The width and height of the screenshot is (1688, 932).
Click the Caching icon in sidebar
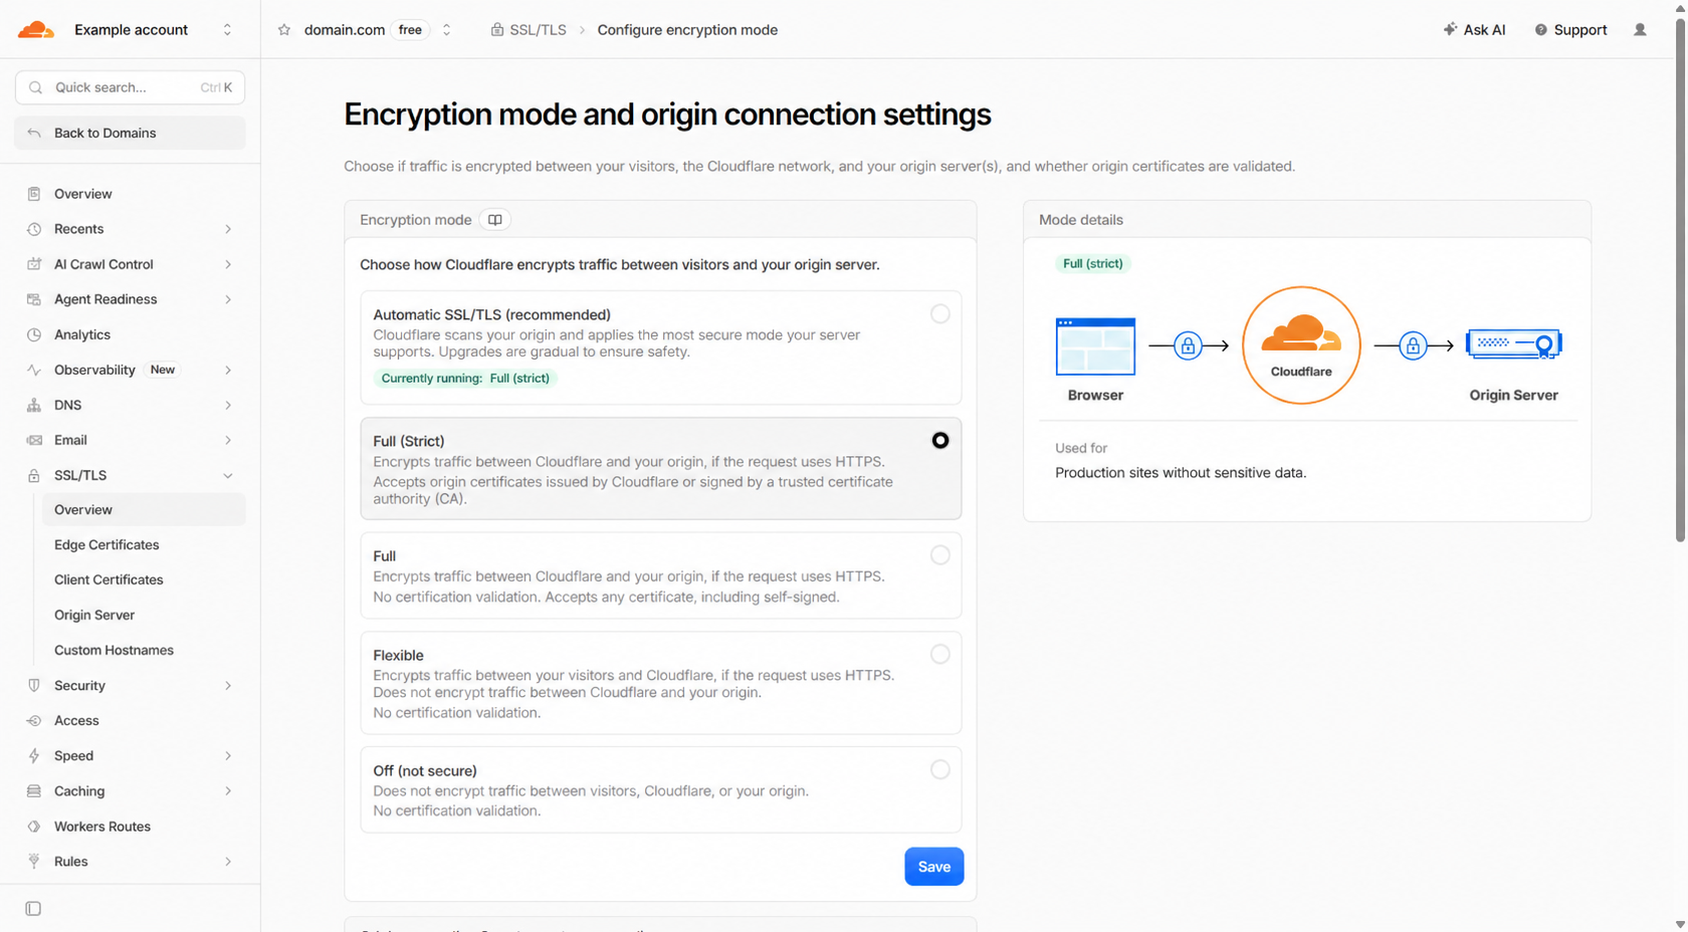click(x=34, y=791)
